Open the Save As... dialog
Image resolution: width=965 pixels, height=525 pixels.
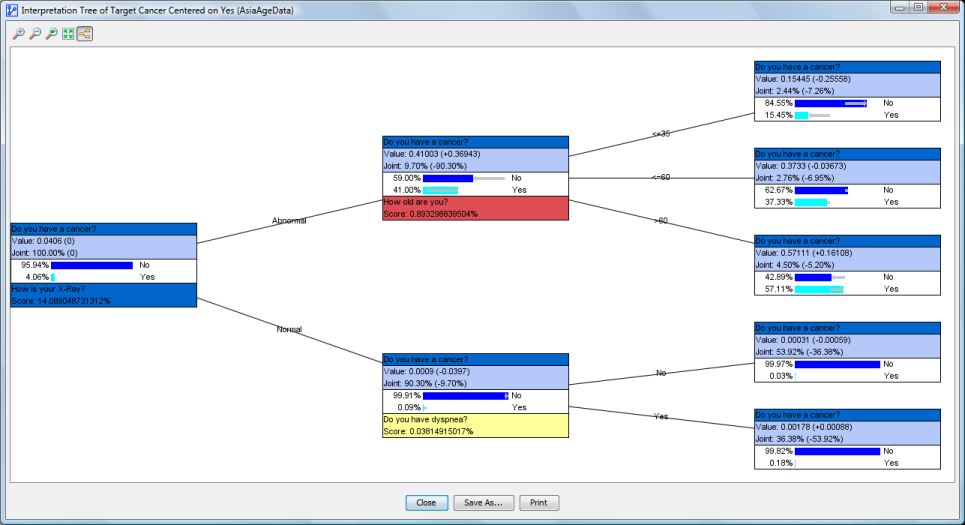coord(485,503)
